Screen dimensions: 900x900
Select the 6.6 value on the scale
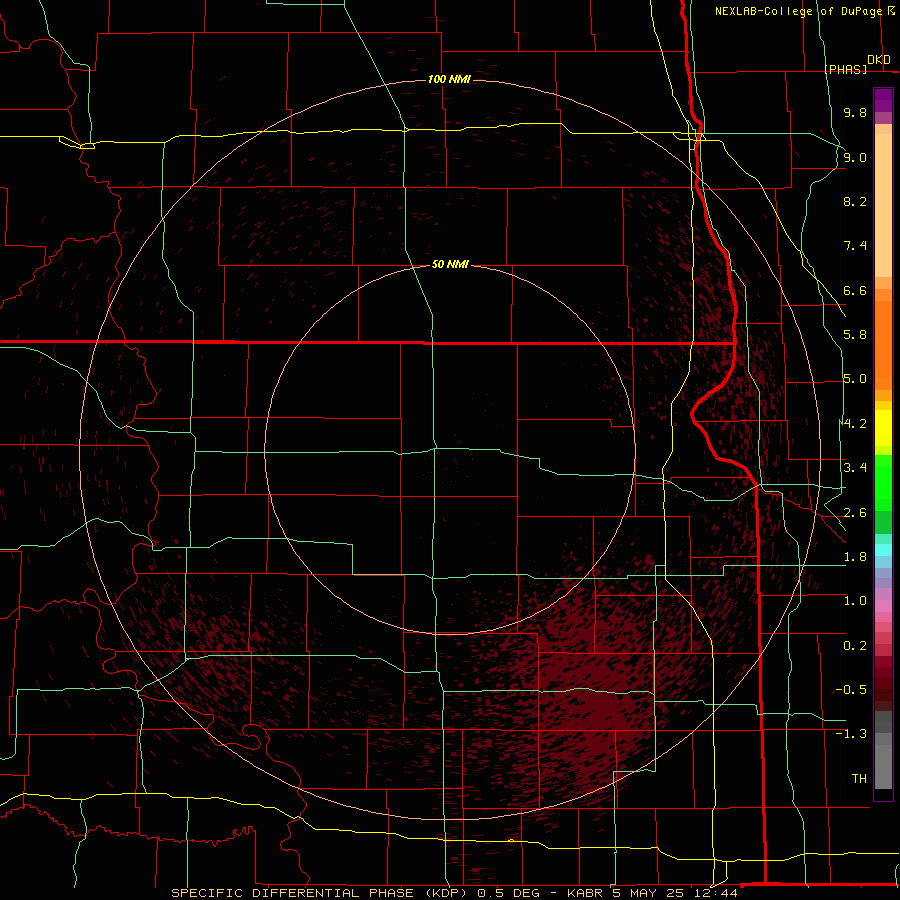pyautogui.click(x=855, y=290)
